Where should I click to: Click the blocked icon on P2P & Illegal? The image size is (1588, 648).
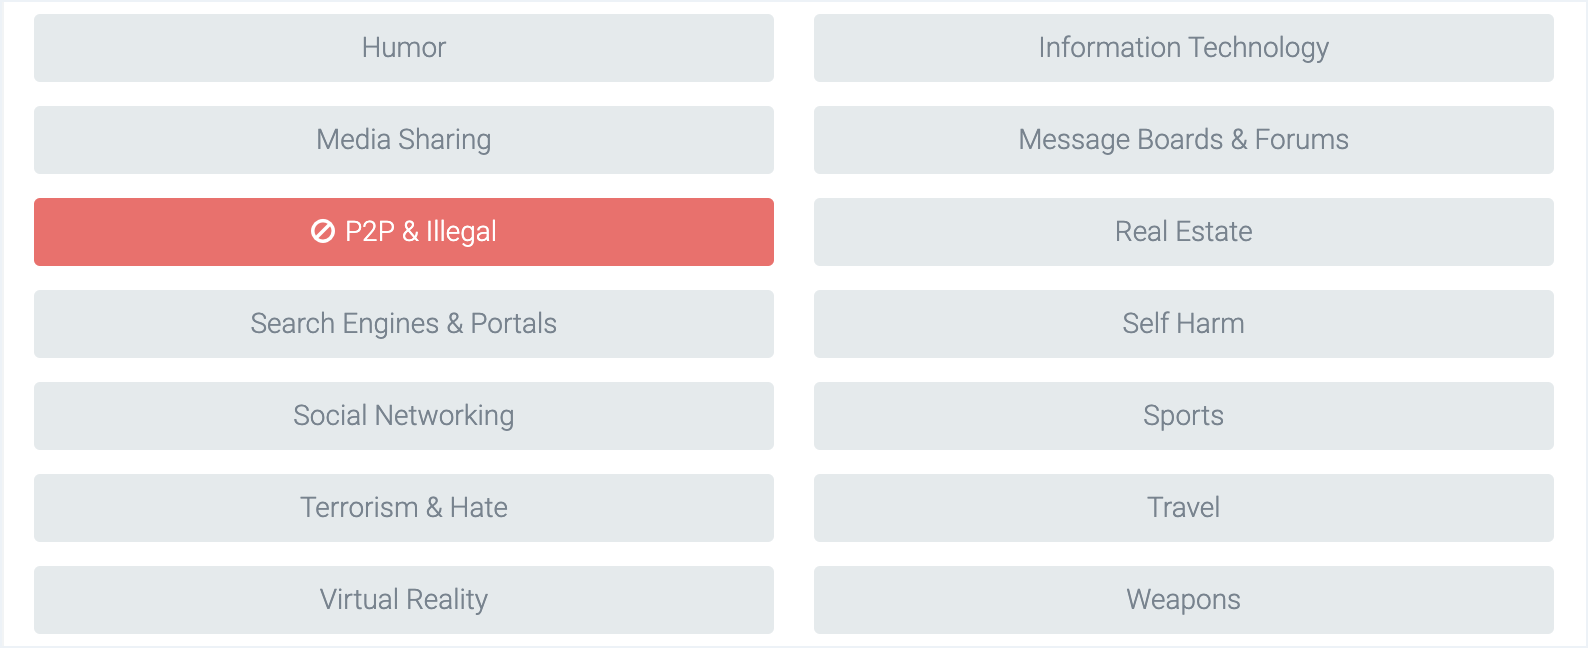[322, 232]
